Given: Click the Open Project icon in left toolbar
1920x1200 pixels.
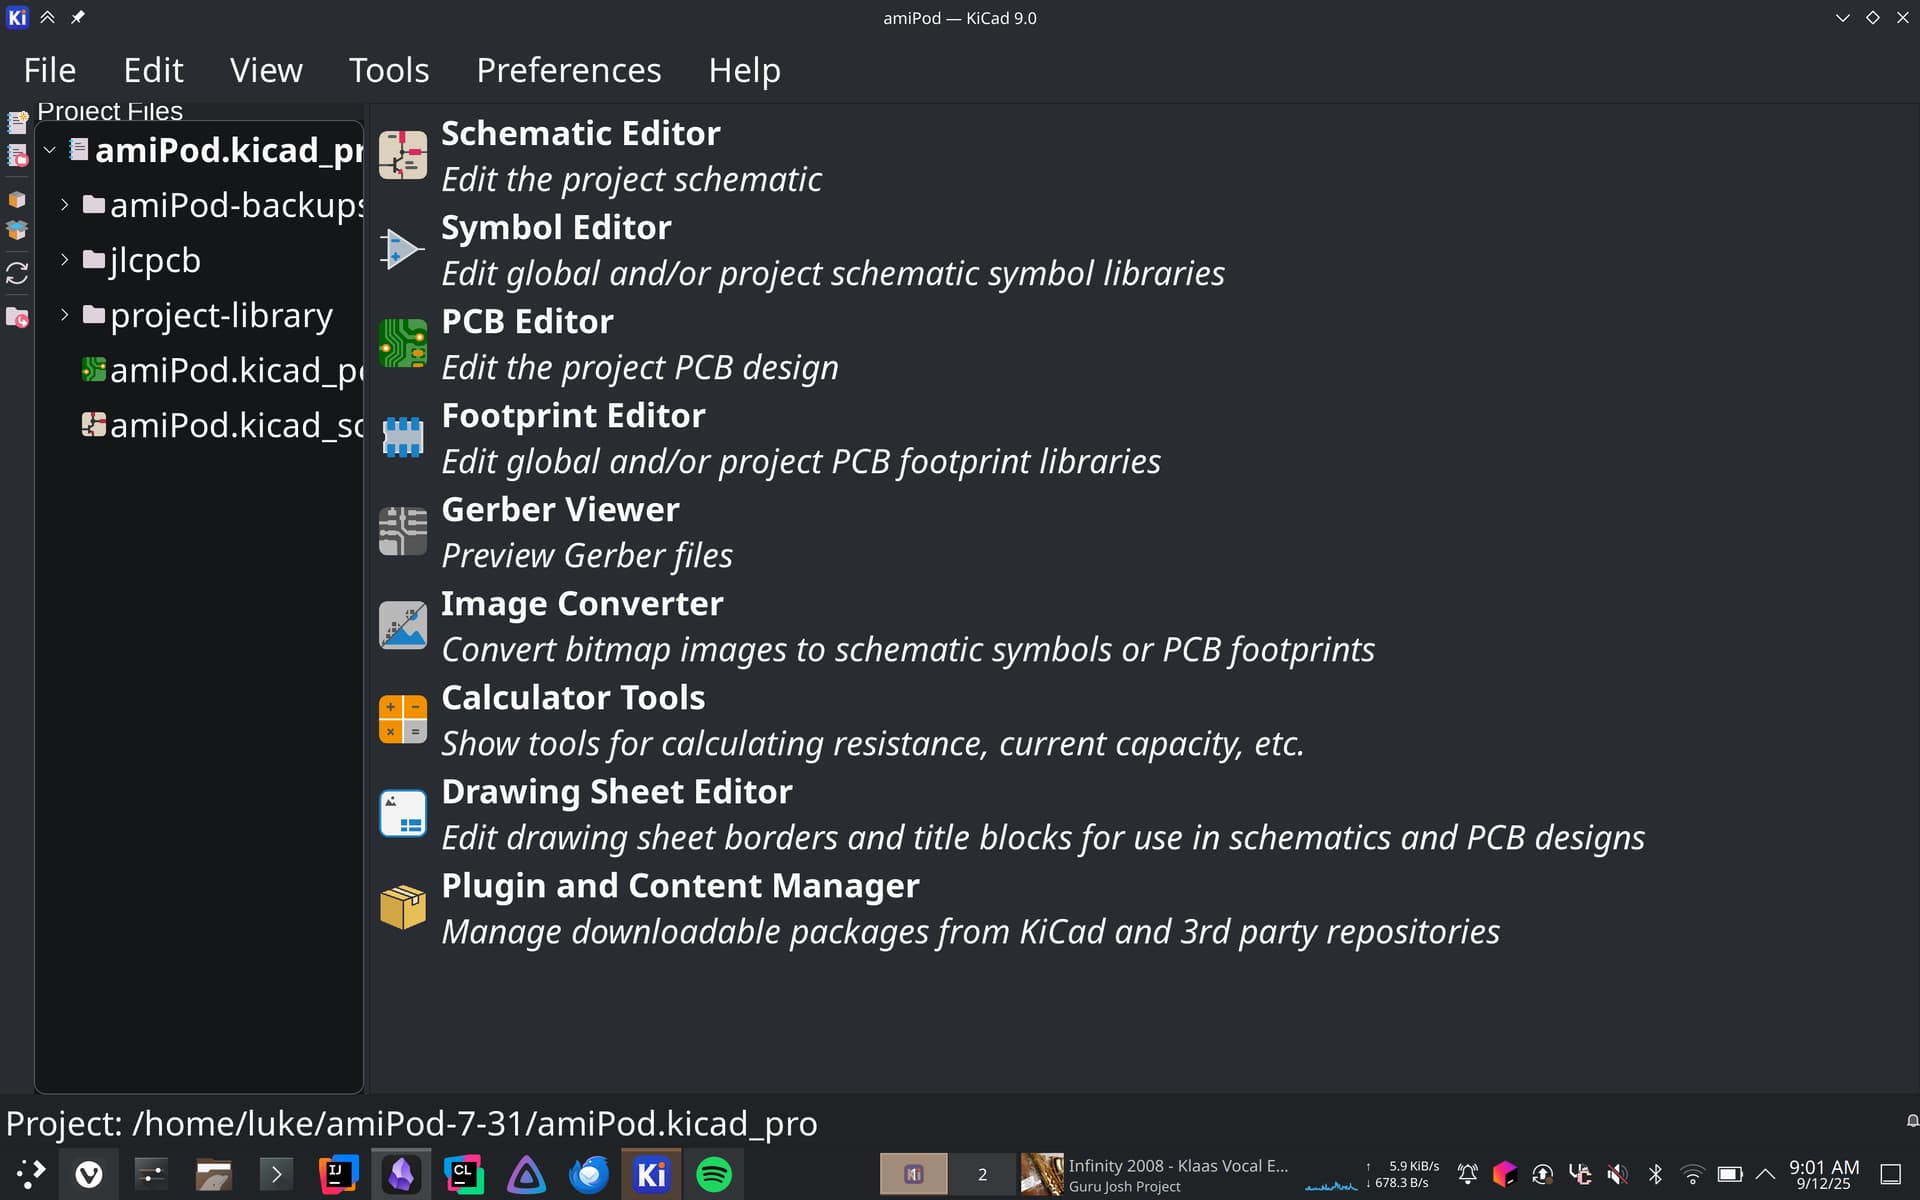Looking at the screenshot, I should pos(17,155).
